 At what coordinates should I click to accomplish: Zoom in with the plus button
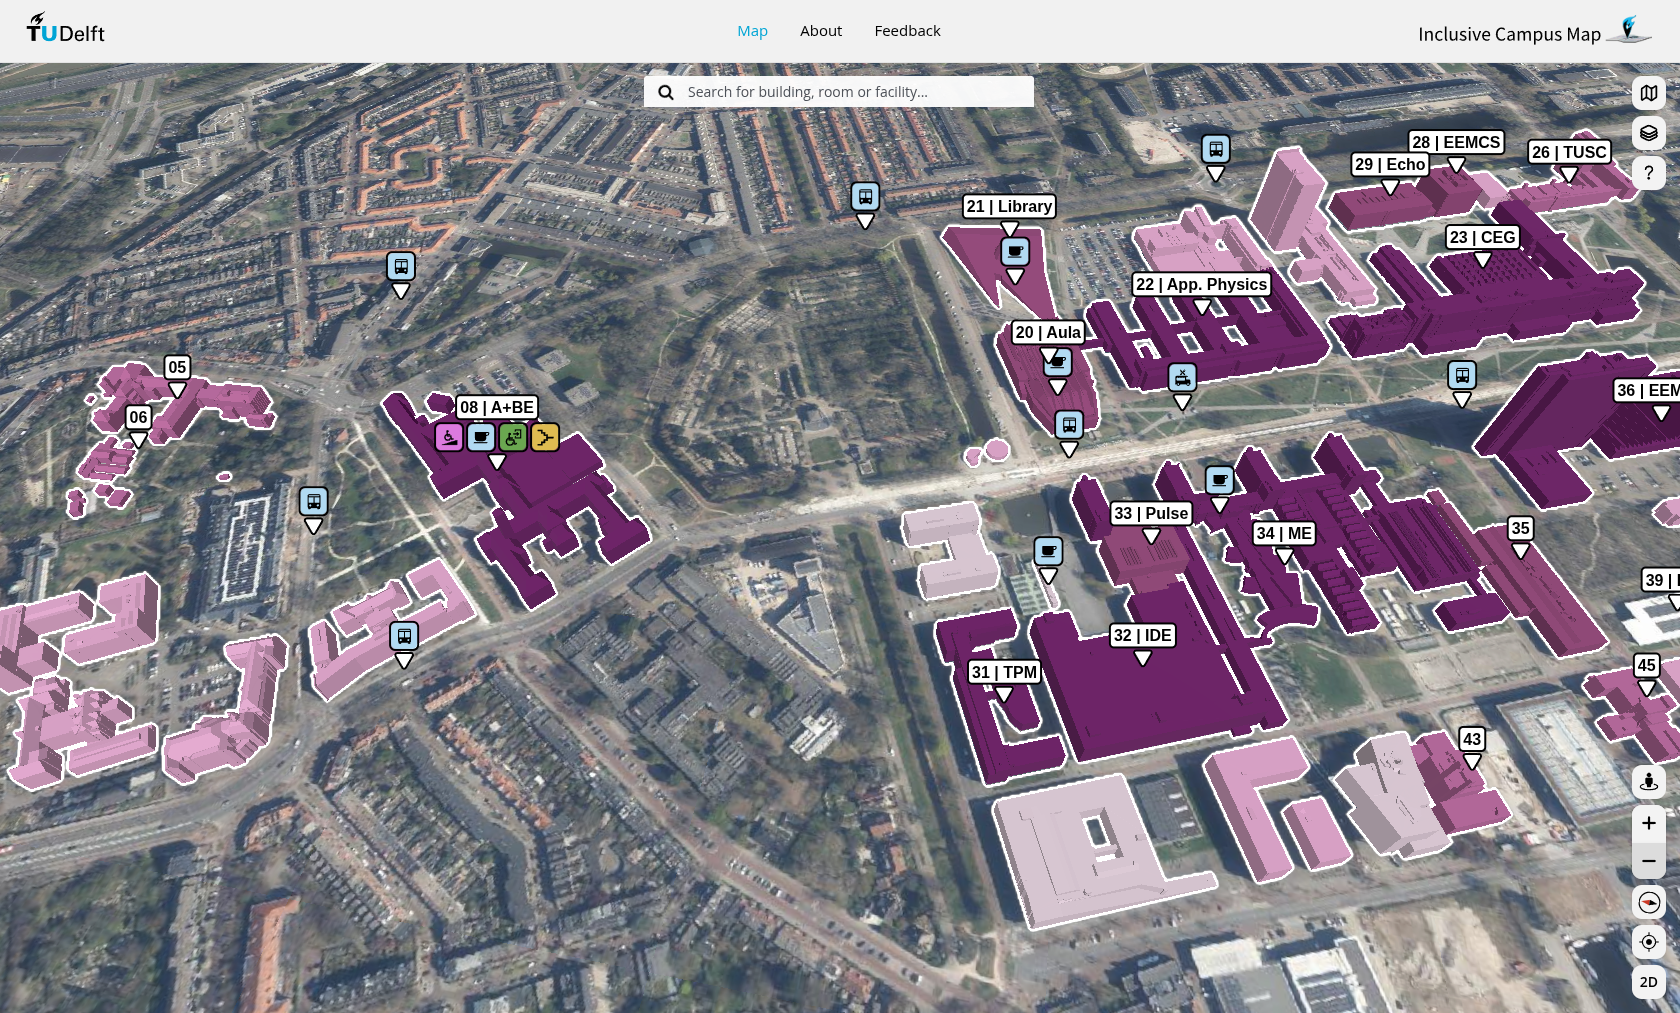click(1648, 823)
